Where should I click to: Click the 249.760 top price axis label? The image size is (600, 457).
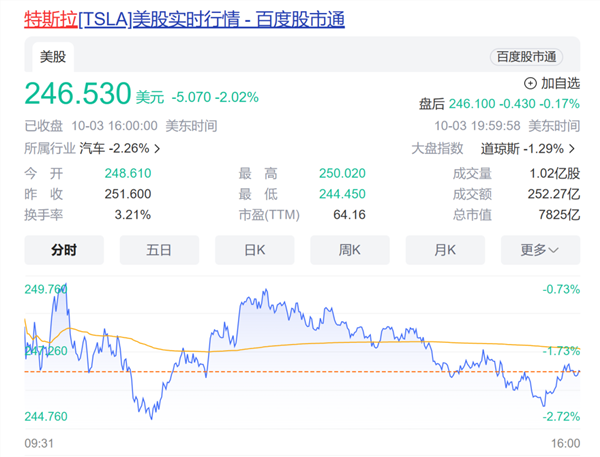[x=46, y=289]
